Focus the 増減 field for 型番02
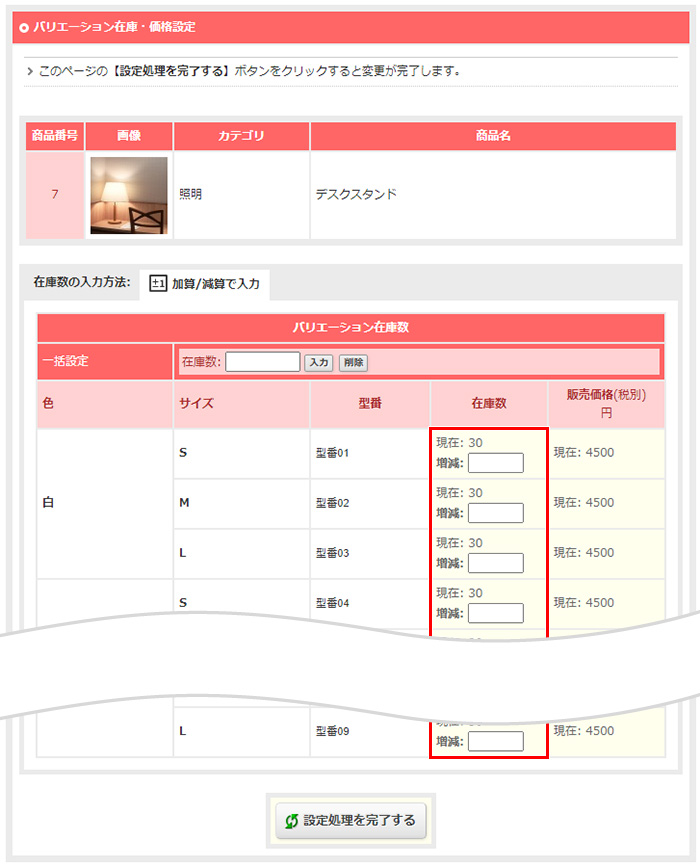The height and width of the screenshot is (867, 700). (495, 513)
